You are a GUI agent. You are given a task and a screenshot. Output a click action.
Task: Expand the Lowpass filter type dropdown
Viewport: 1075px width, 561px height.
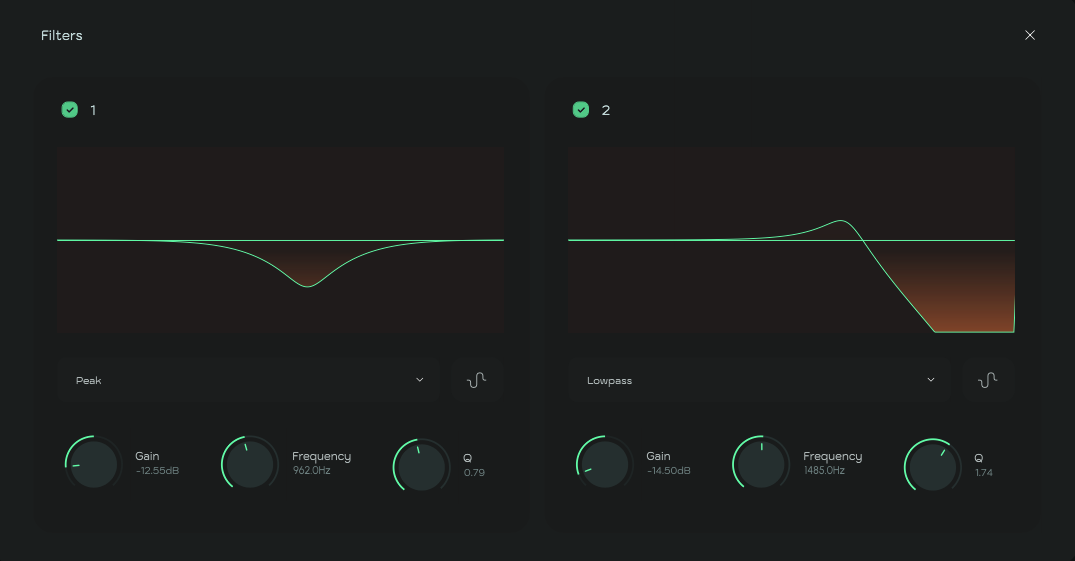(759, 380)
